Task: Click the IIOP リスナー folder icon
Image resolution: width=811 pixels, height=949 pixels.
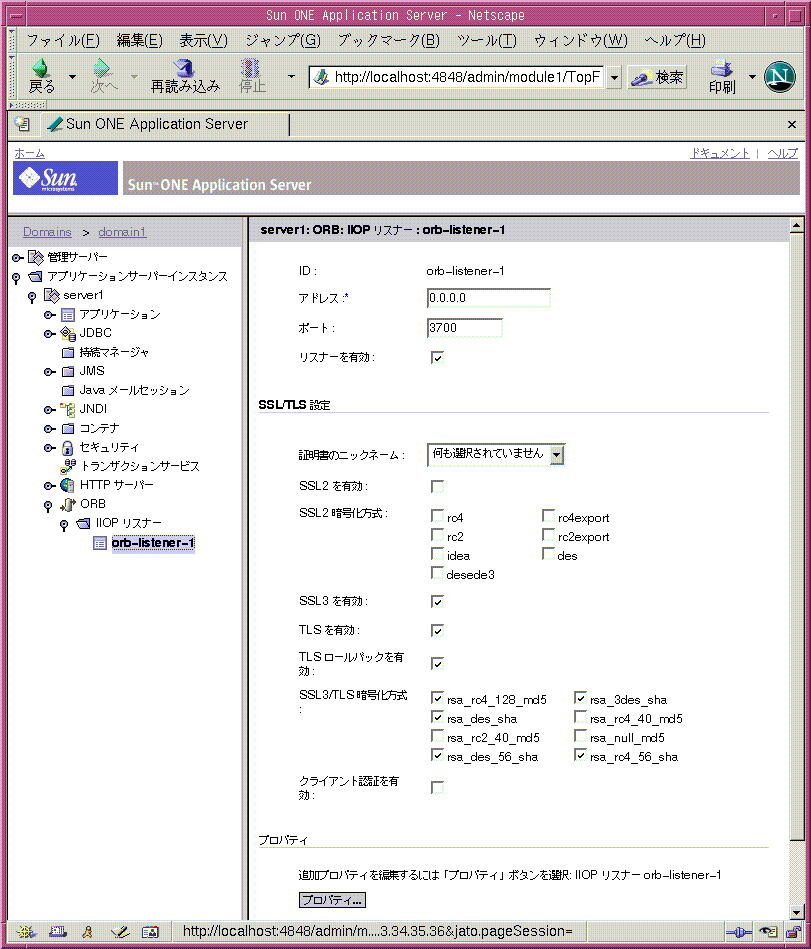Action: 84,524
